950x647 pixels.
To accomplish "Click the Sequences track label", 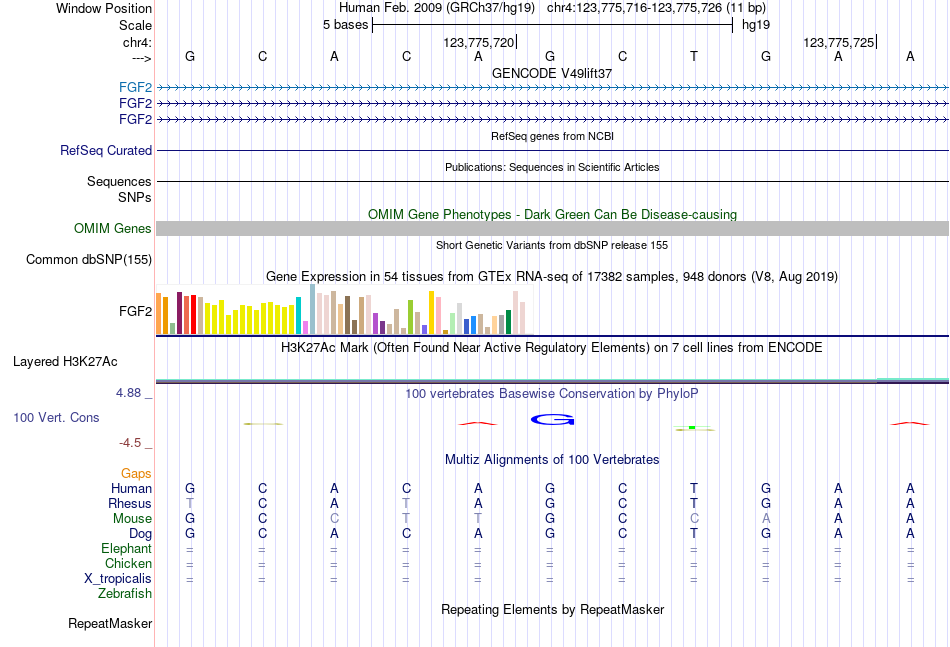I will tap(119, 181).
